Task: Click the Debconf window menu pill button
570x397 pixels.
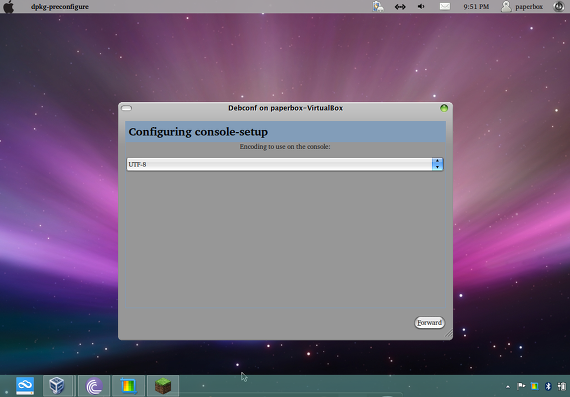Action: 127,108
